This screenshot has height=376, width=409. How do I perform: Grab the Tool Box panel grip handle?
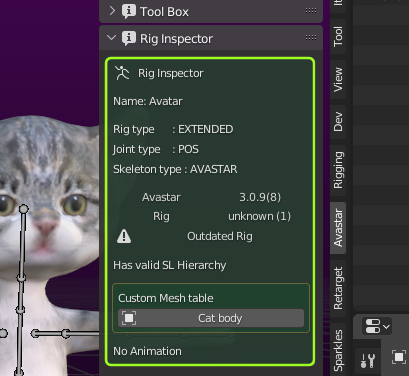point(311,11)
